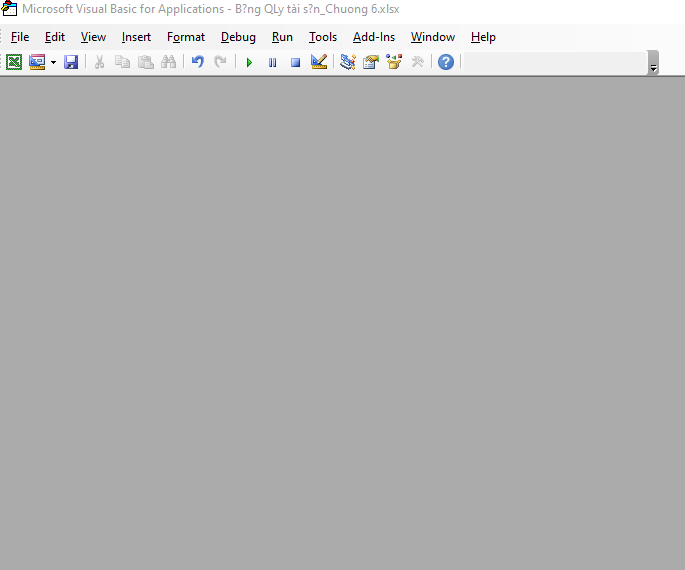Open Visual Basic Help question icon
Screen dimensions: 685x570
446,62
